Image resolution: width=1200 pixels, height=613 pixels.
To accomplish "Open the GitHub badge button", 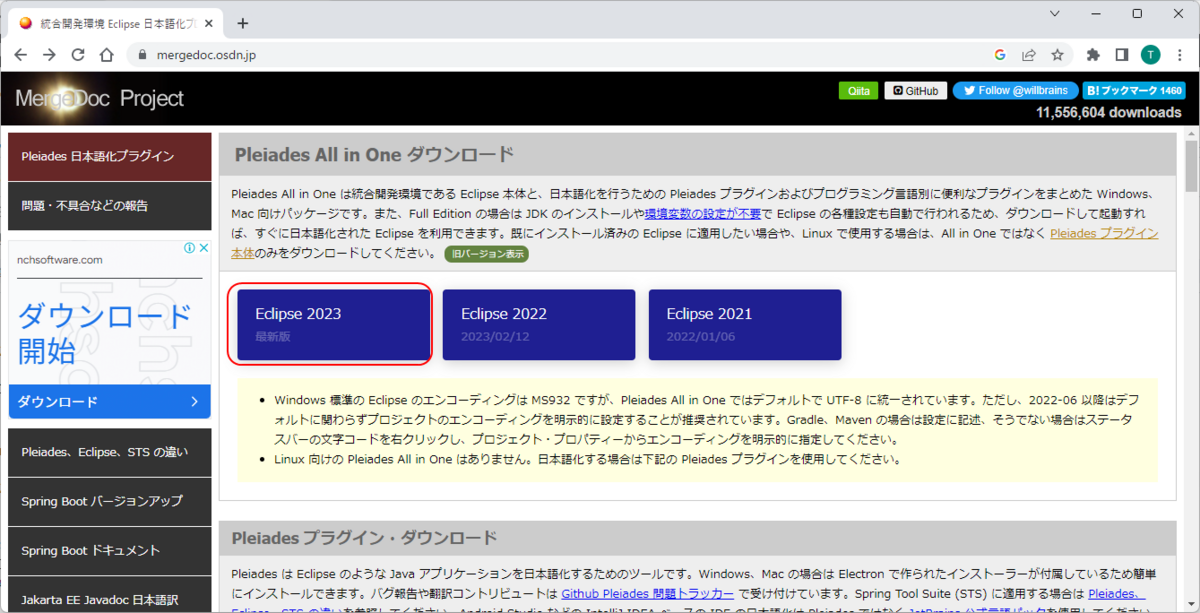I will [x=916, y=90].
